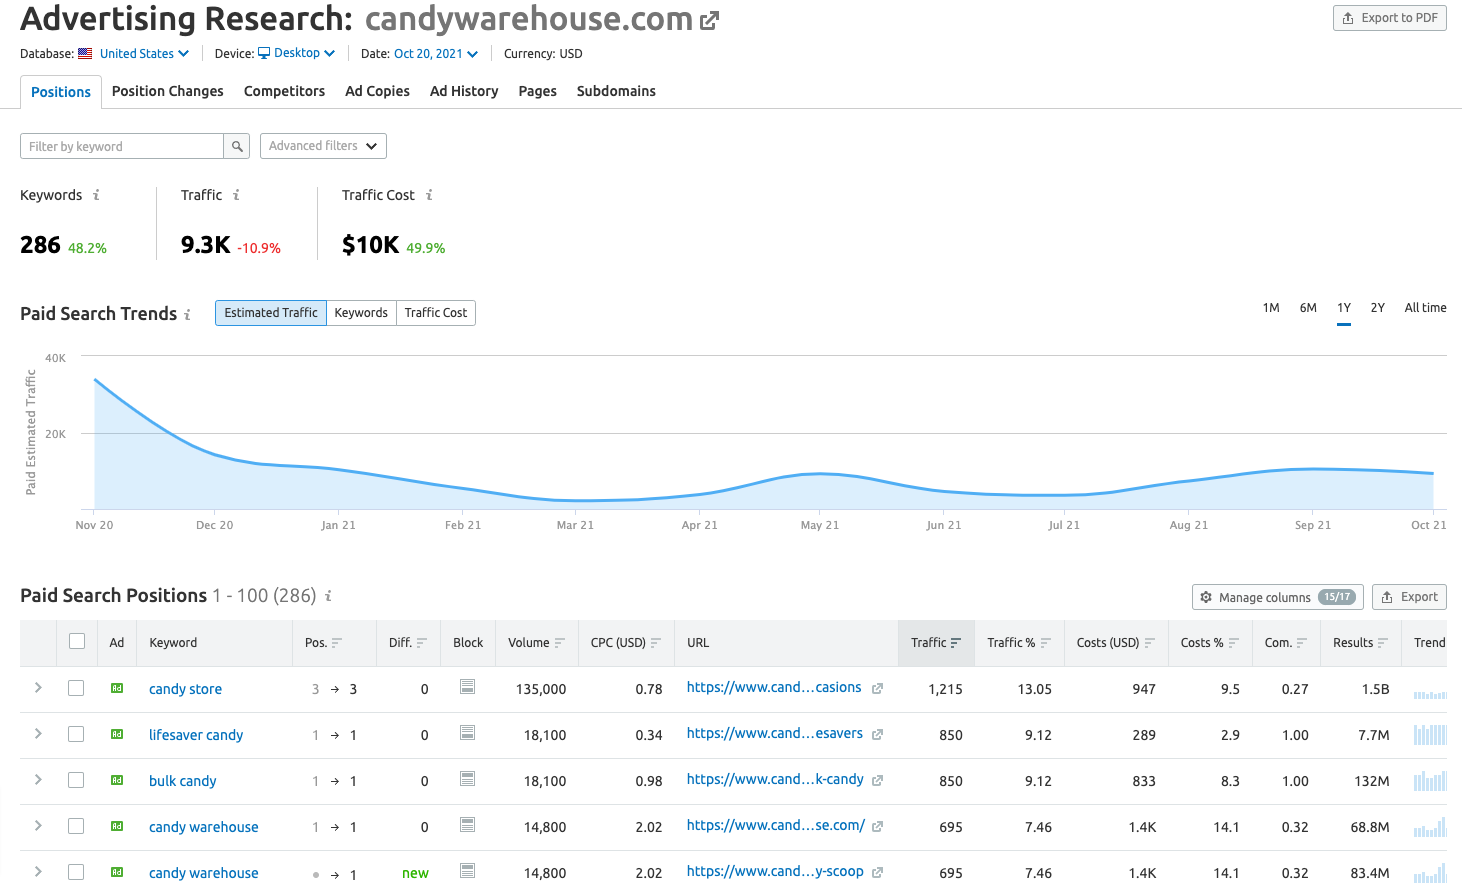Open the Oct 20, 2021 date dropdown
This screenshot has width=1462, height=894.
[x=436, y=54]
